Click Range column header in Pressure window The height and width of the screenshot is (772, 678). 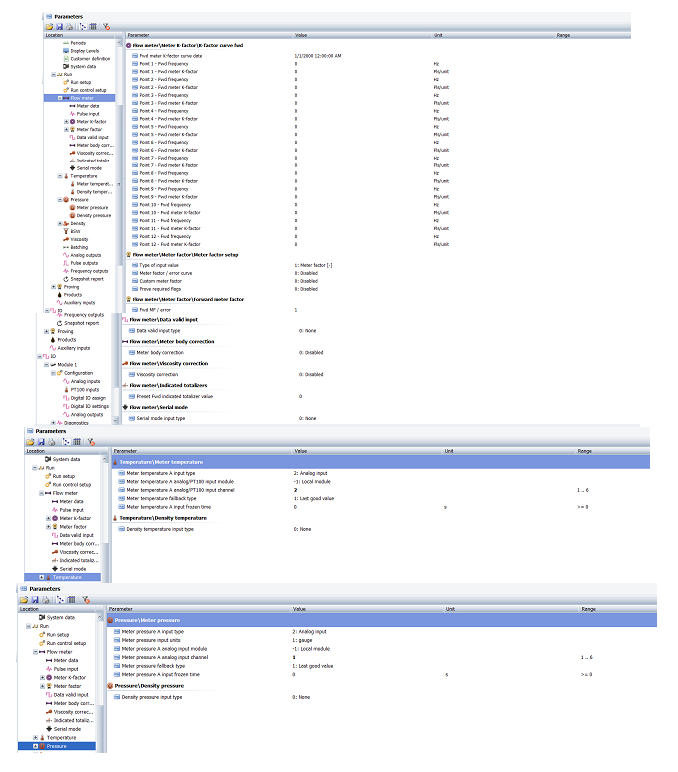click(588, 609)
